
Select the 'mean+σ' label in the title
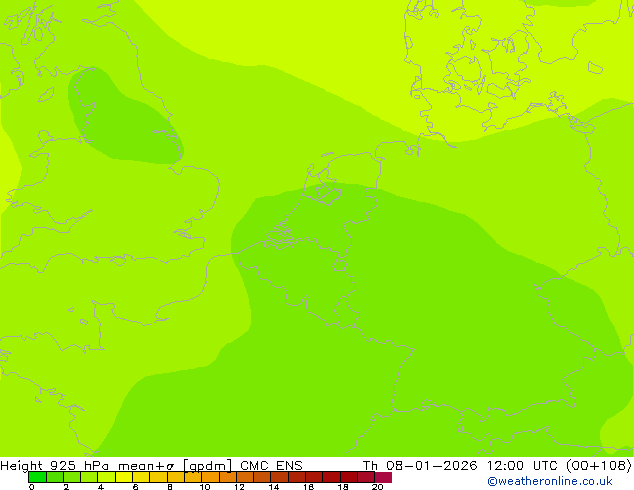click(146, 466)
